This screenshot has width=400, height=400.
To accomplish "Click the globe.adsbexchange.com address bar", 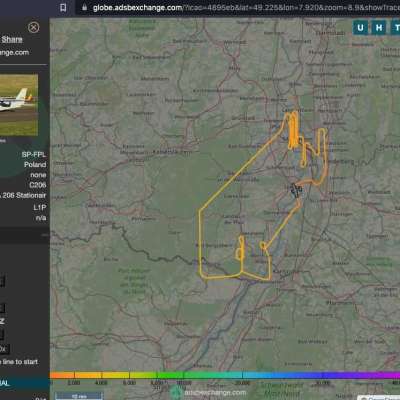I will pos(237,7).
